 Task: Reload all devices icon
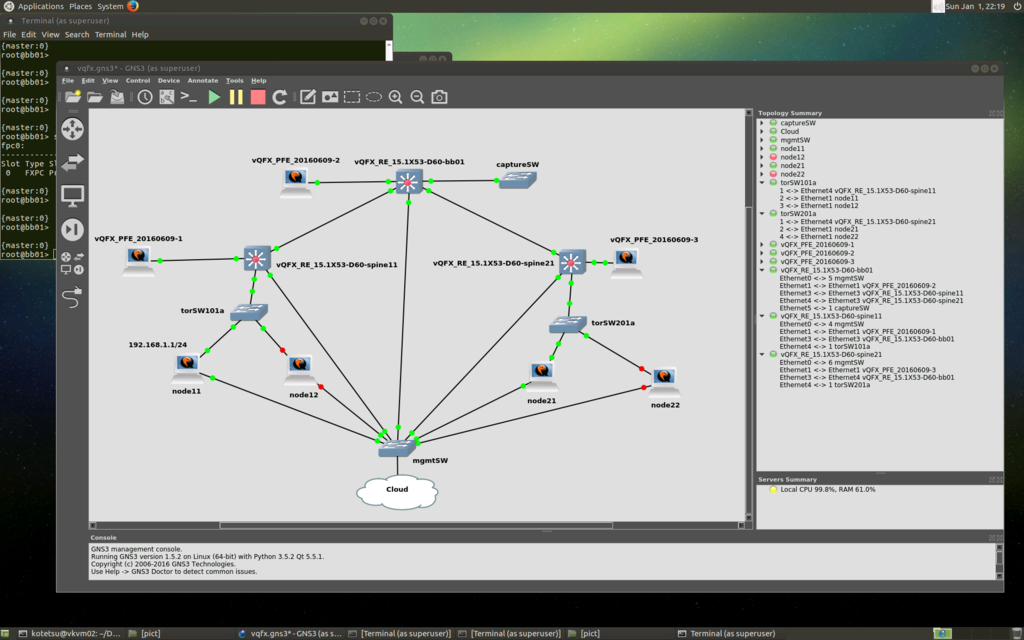pos(280,97)
